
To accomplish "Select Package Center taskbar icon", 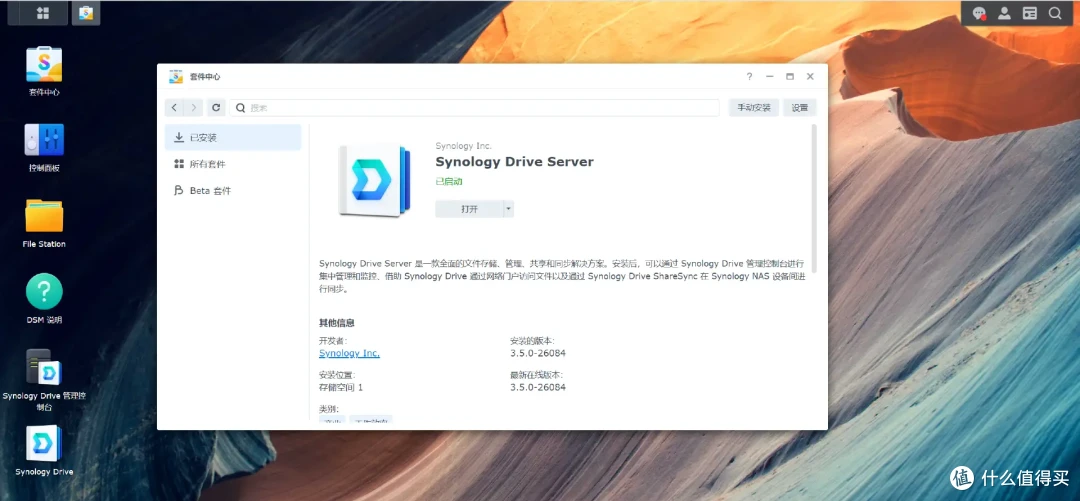I will [x=86, y=12].
